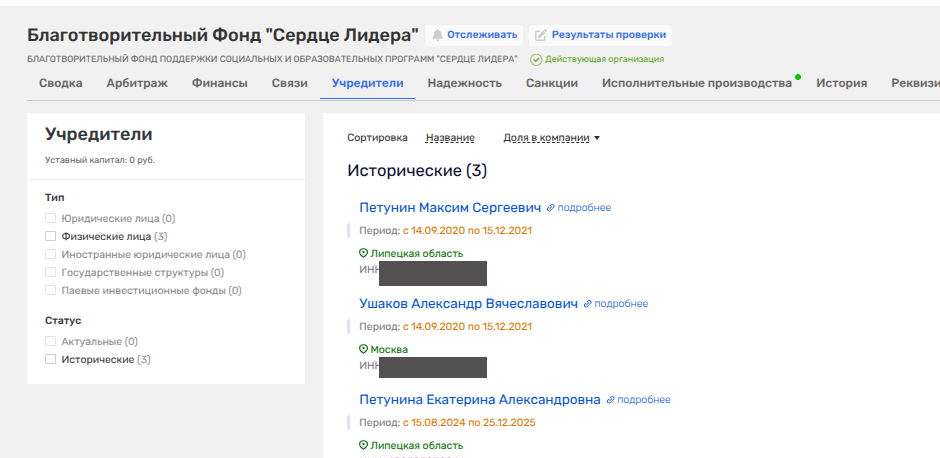This screenshot has width=940, height=458.
Task: Sort founders by Название
Action: [x=450, y=138]
